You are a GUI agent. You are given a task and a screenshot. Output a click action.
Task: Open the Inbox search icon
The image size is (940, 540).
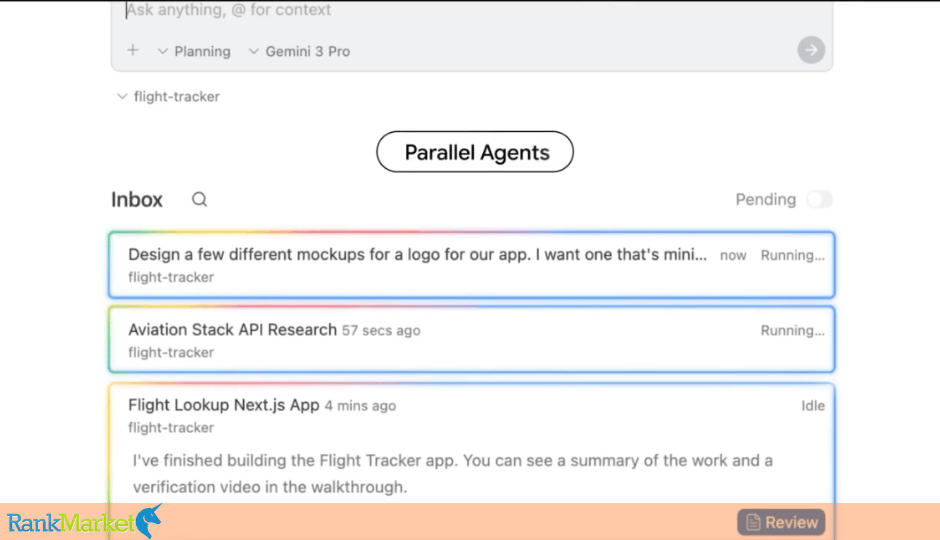pos(199,199)
